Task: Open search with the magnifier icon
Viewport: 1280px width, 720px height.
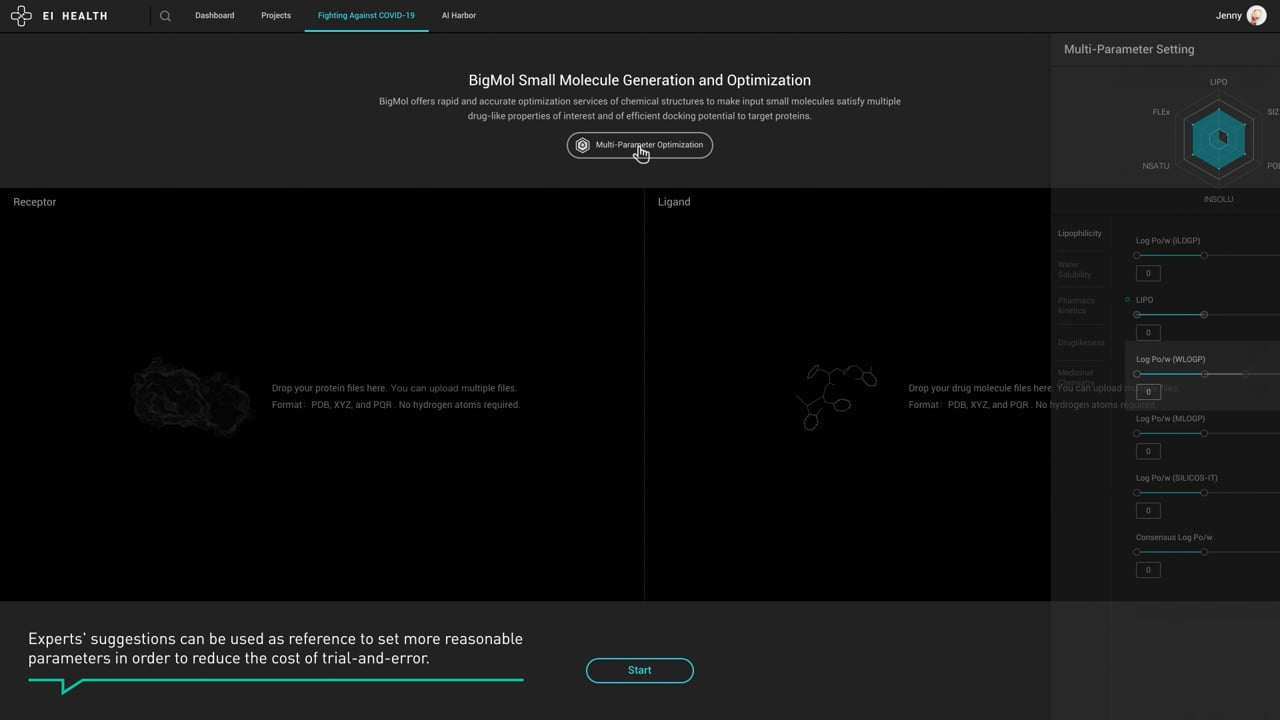Action: tap(165, 16)
